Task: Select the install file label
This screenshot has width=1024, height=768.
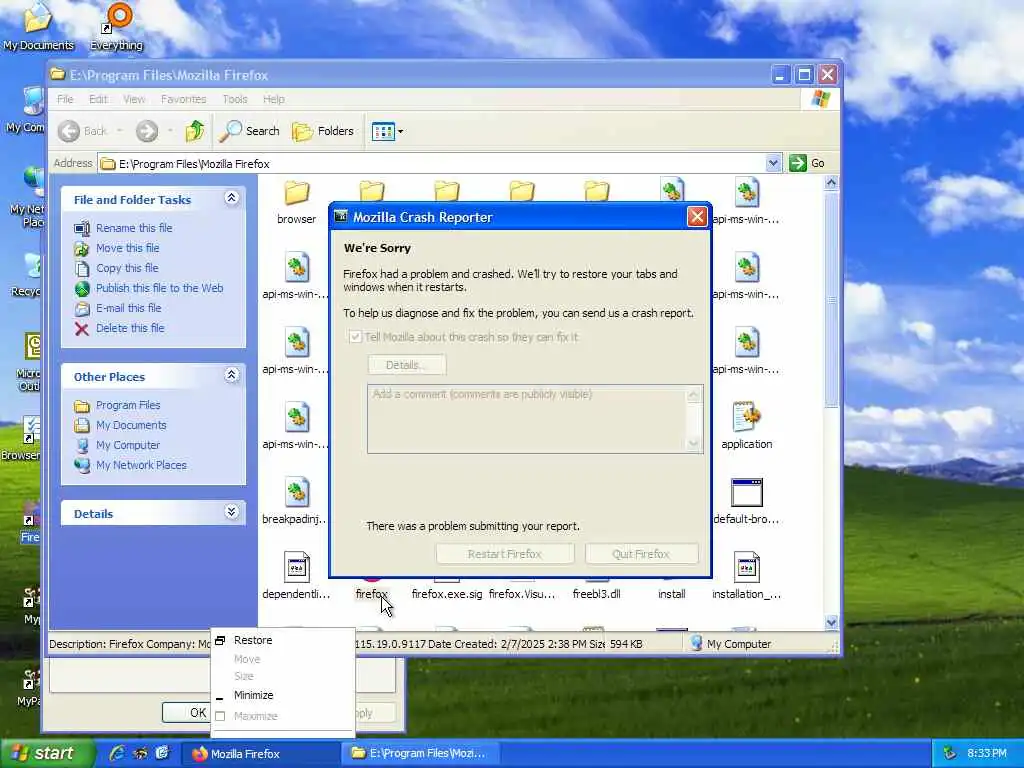Action: pos(671,594)
